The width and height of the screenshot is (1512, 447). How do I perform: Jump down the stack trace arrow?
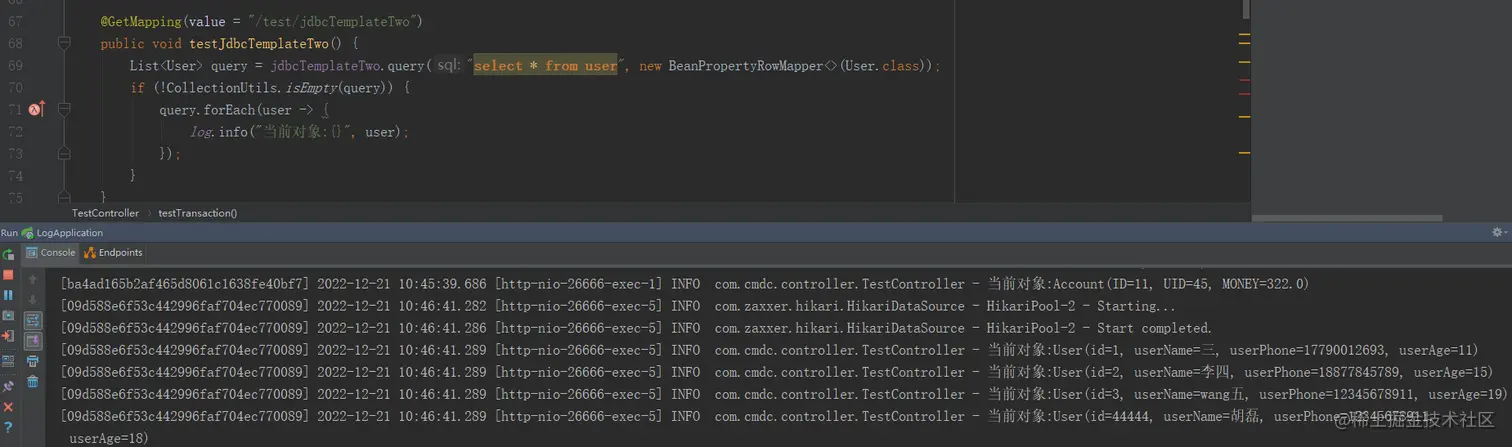coord(32,299)
